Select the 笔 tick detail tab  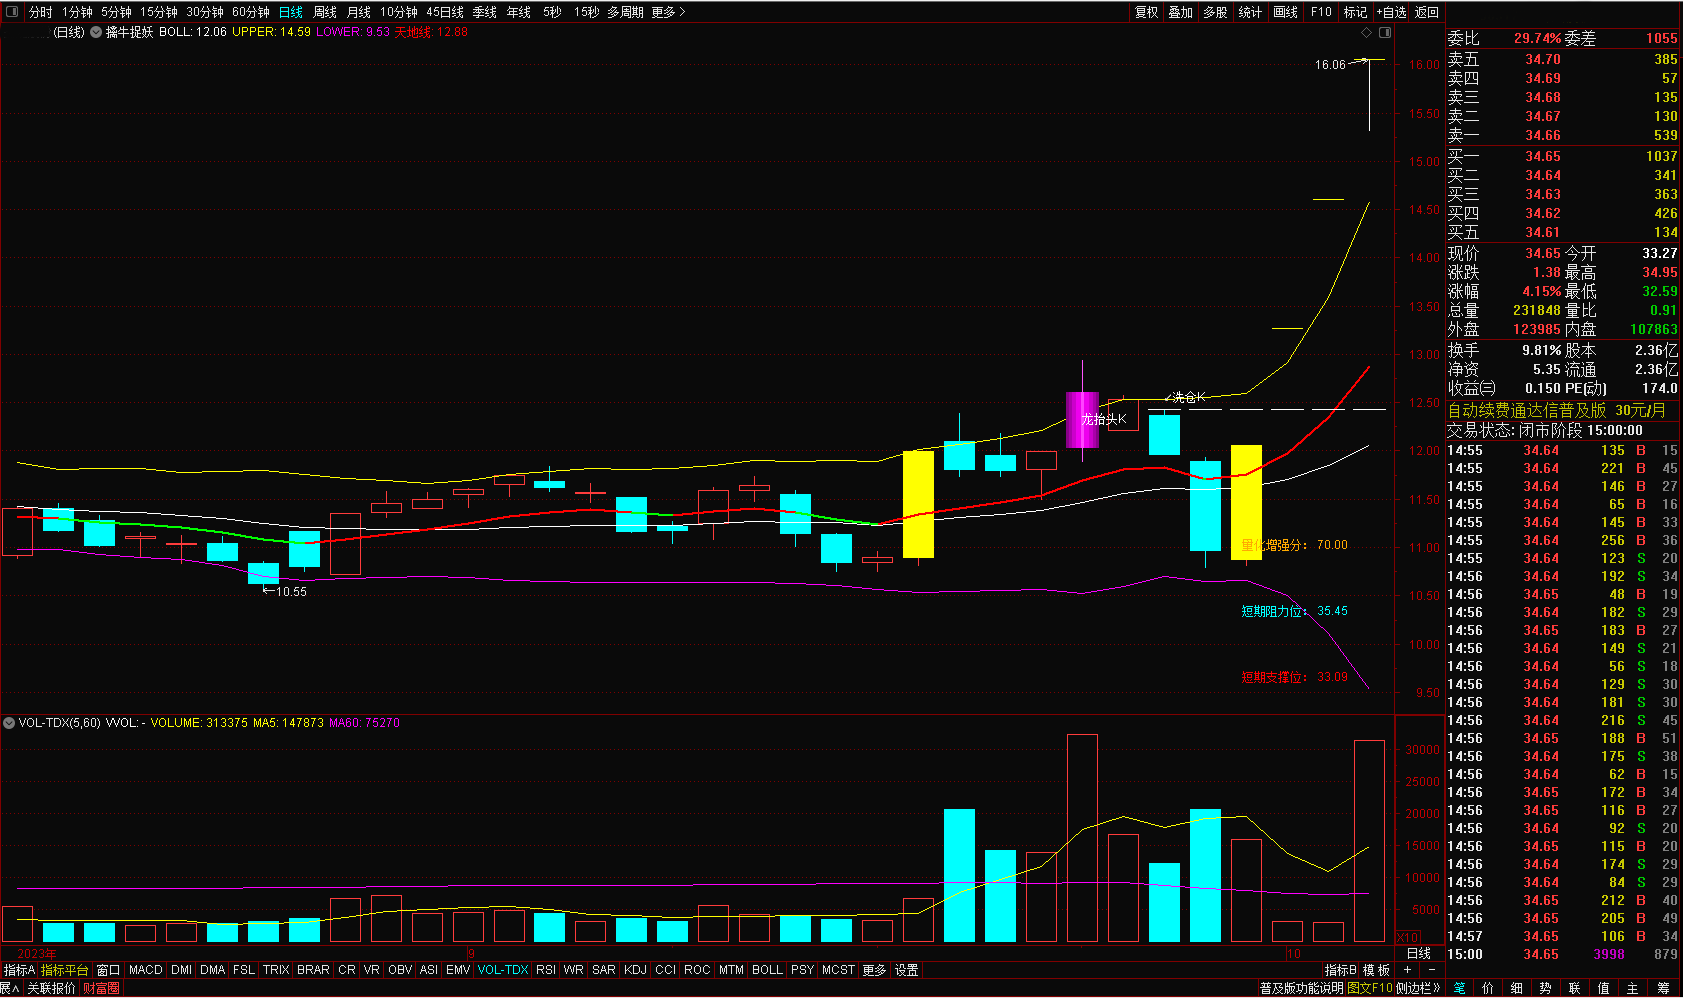pyautogui.click(x=1460, y=988)
